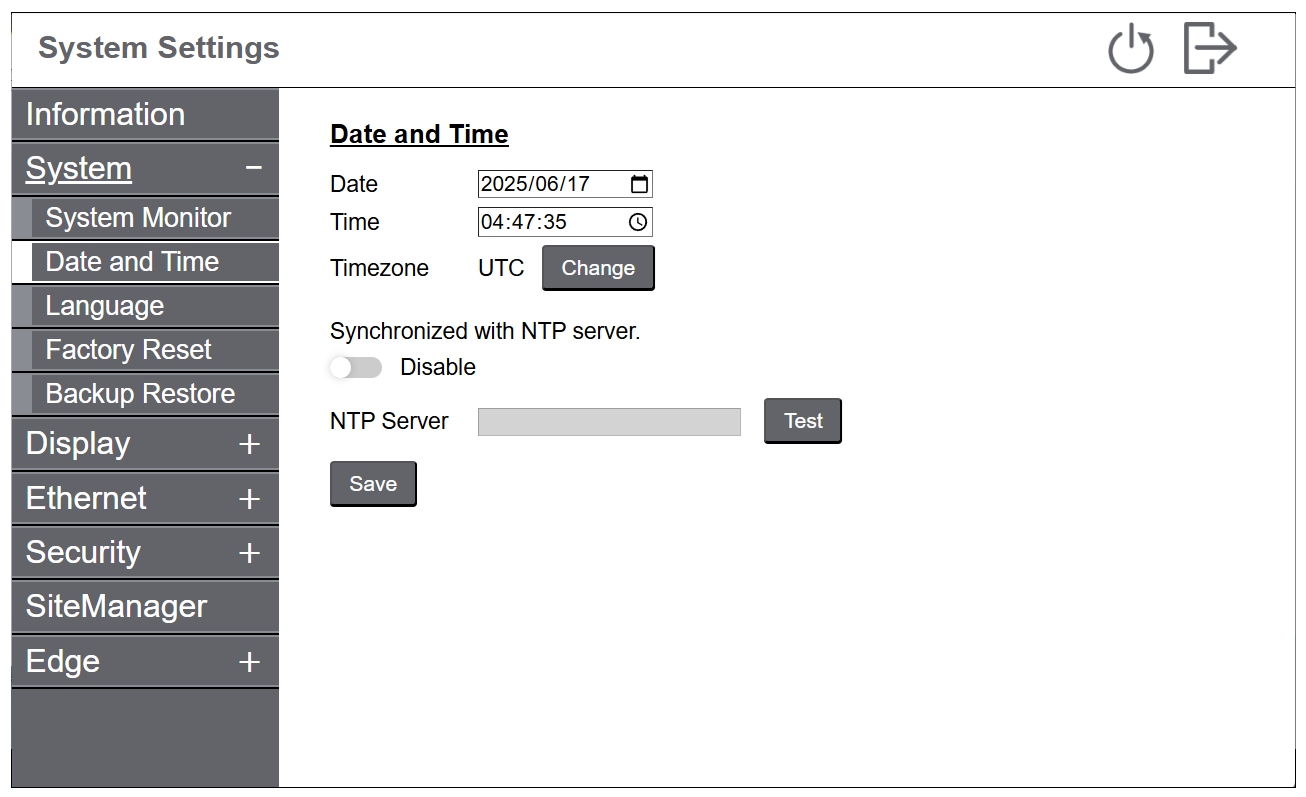1306x797 pixels.
Task: Expand the Security menu section
Action: (249, 553)
